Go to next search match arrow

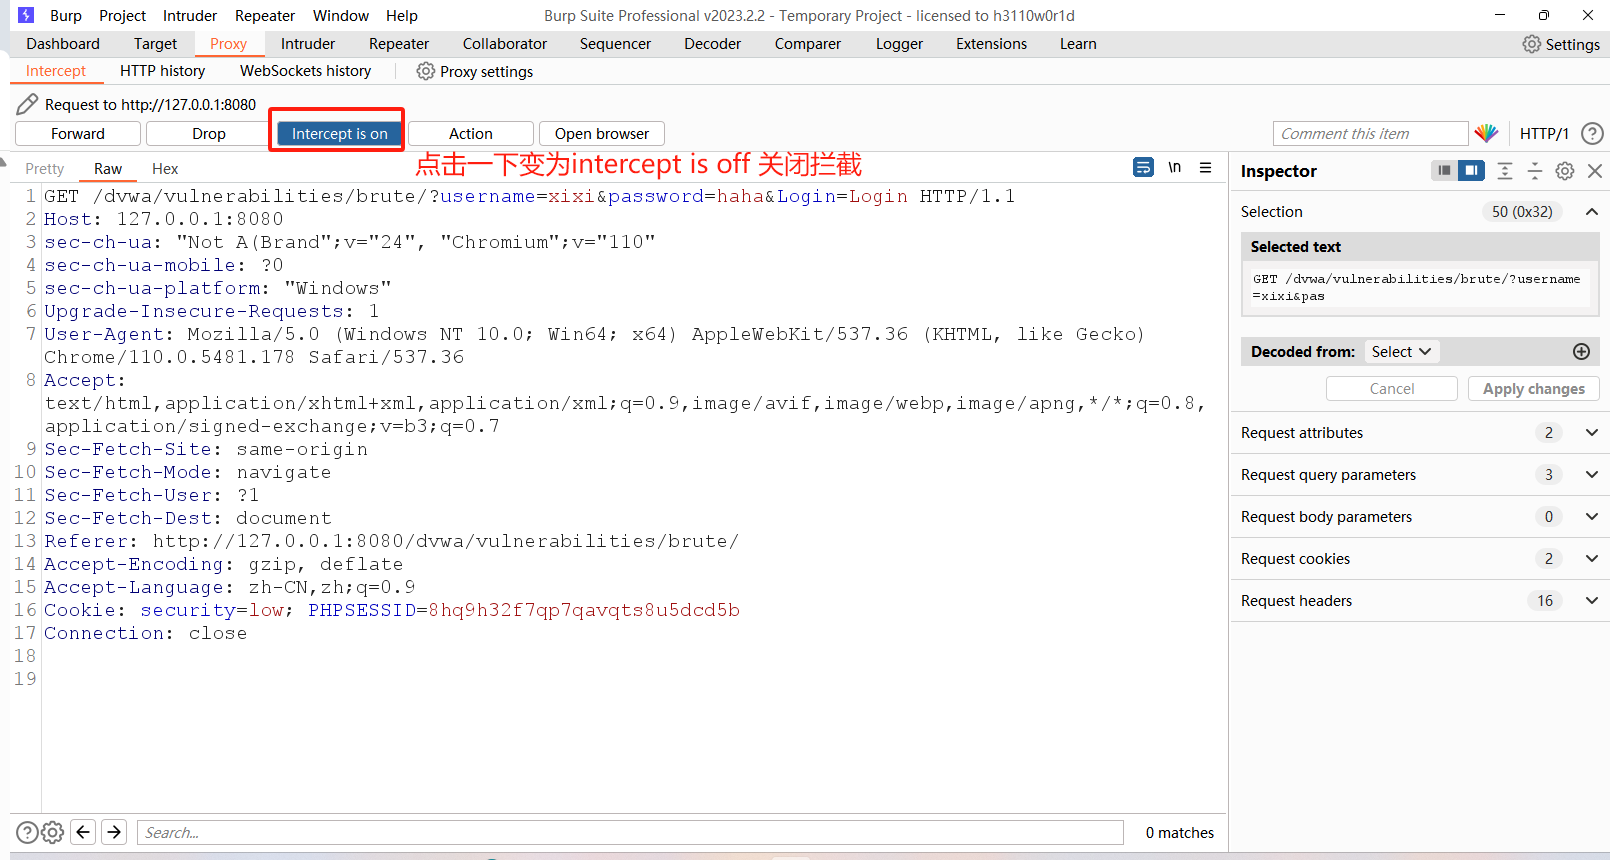[114, 831]
